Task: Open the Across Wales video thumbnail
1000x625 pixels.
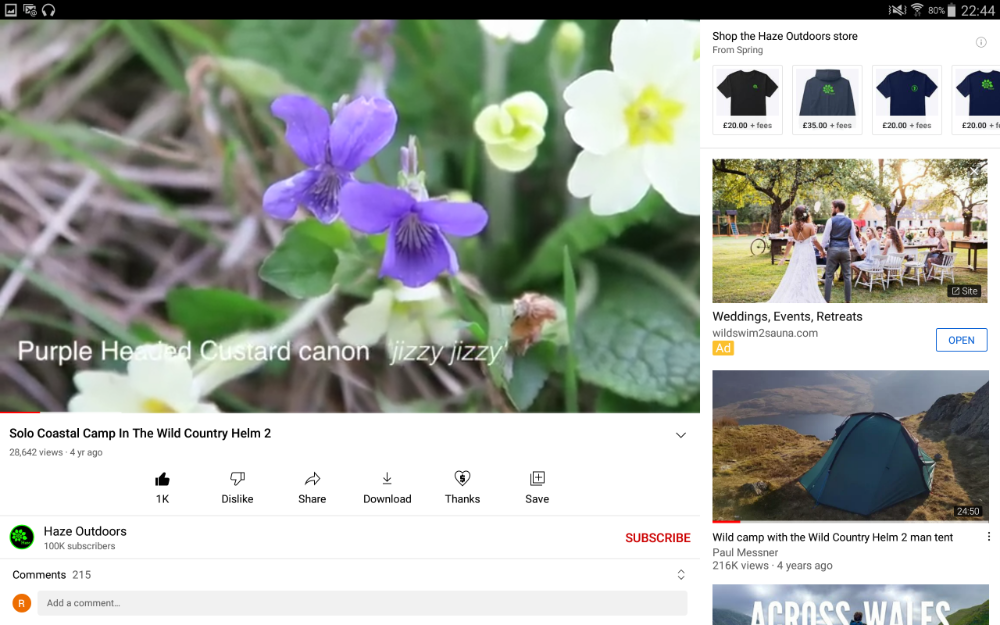Action: (850, 605)
